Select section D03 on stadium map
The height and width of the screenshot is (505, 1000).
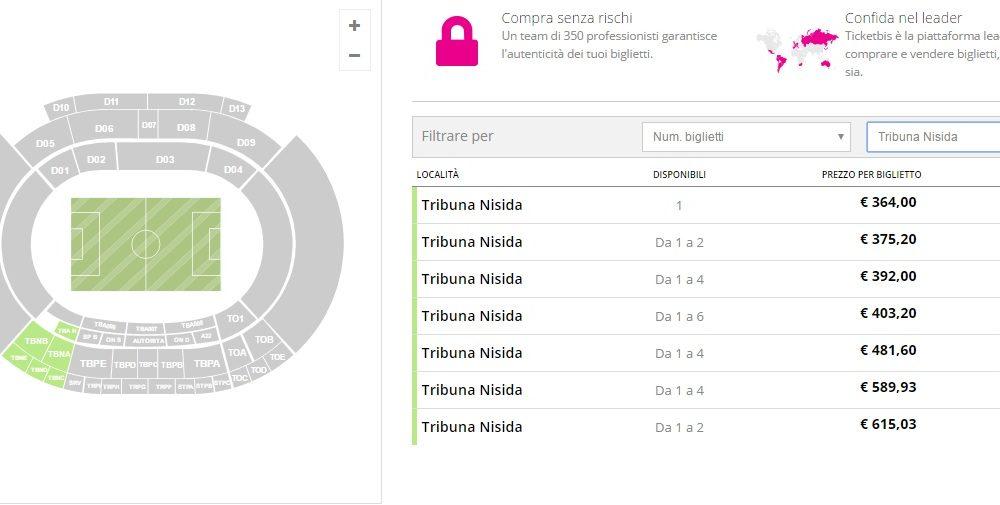point(165,160)
